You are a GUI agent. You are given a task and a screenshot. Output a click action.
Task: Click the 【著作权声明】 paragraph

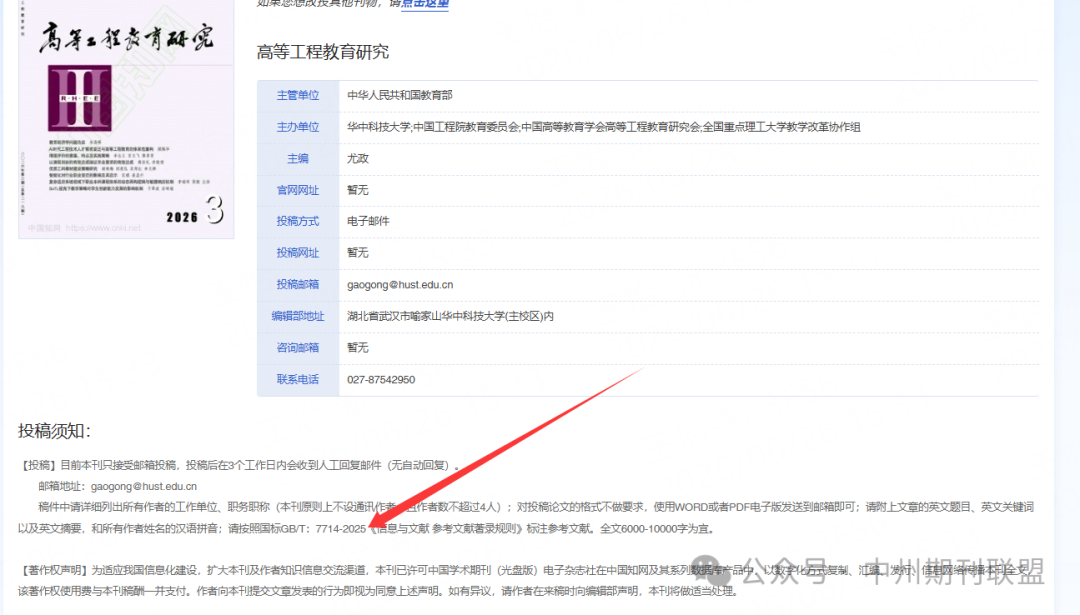[x=526, y=581]
